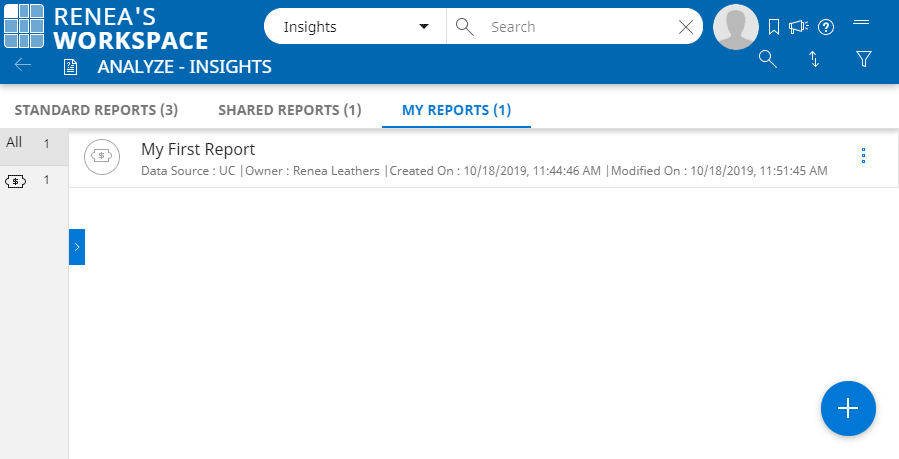Clear search with the X icon
The width and height of the screenshot is (899, 459).
click(686, 27)
